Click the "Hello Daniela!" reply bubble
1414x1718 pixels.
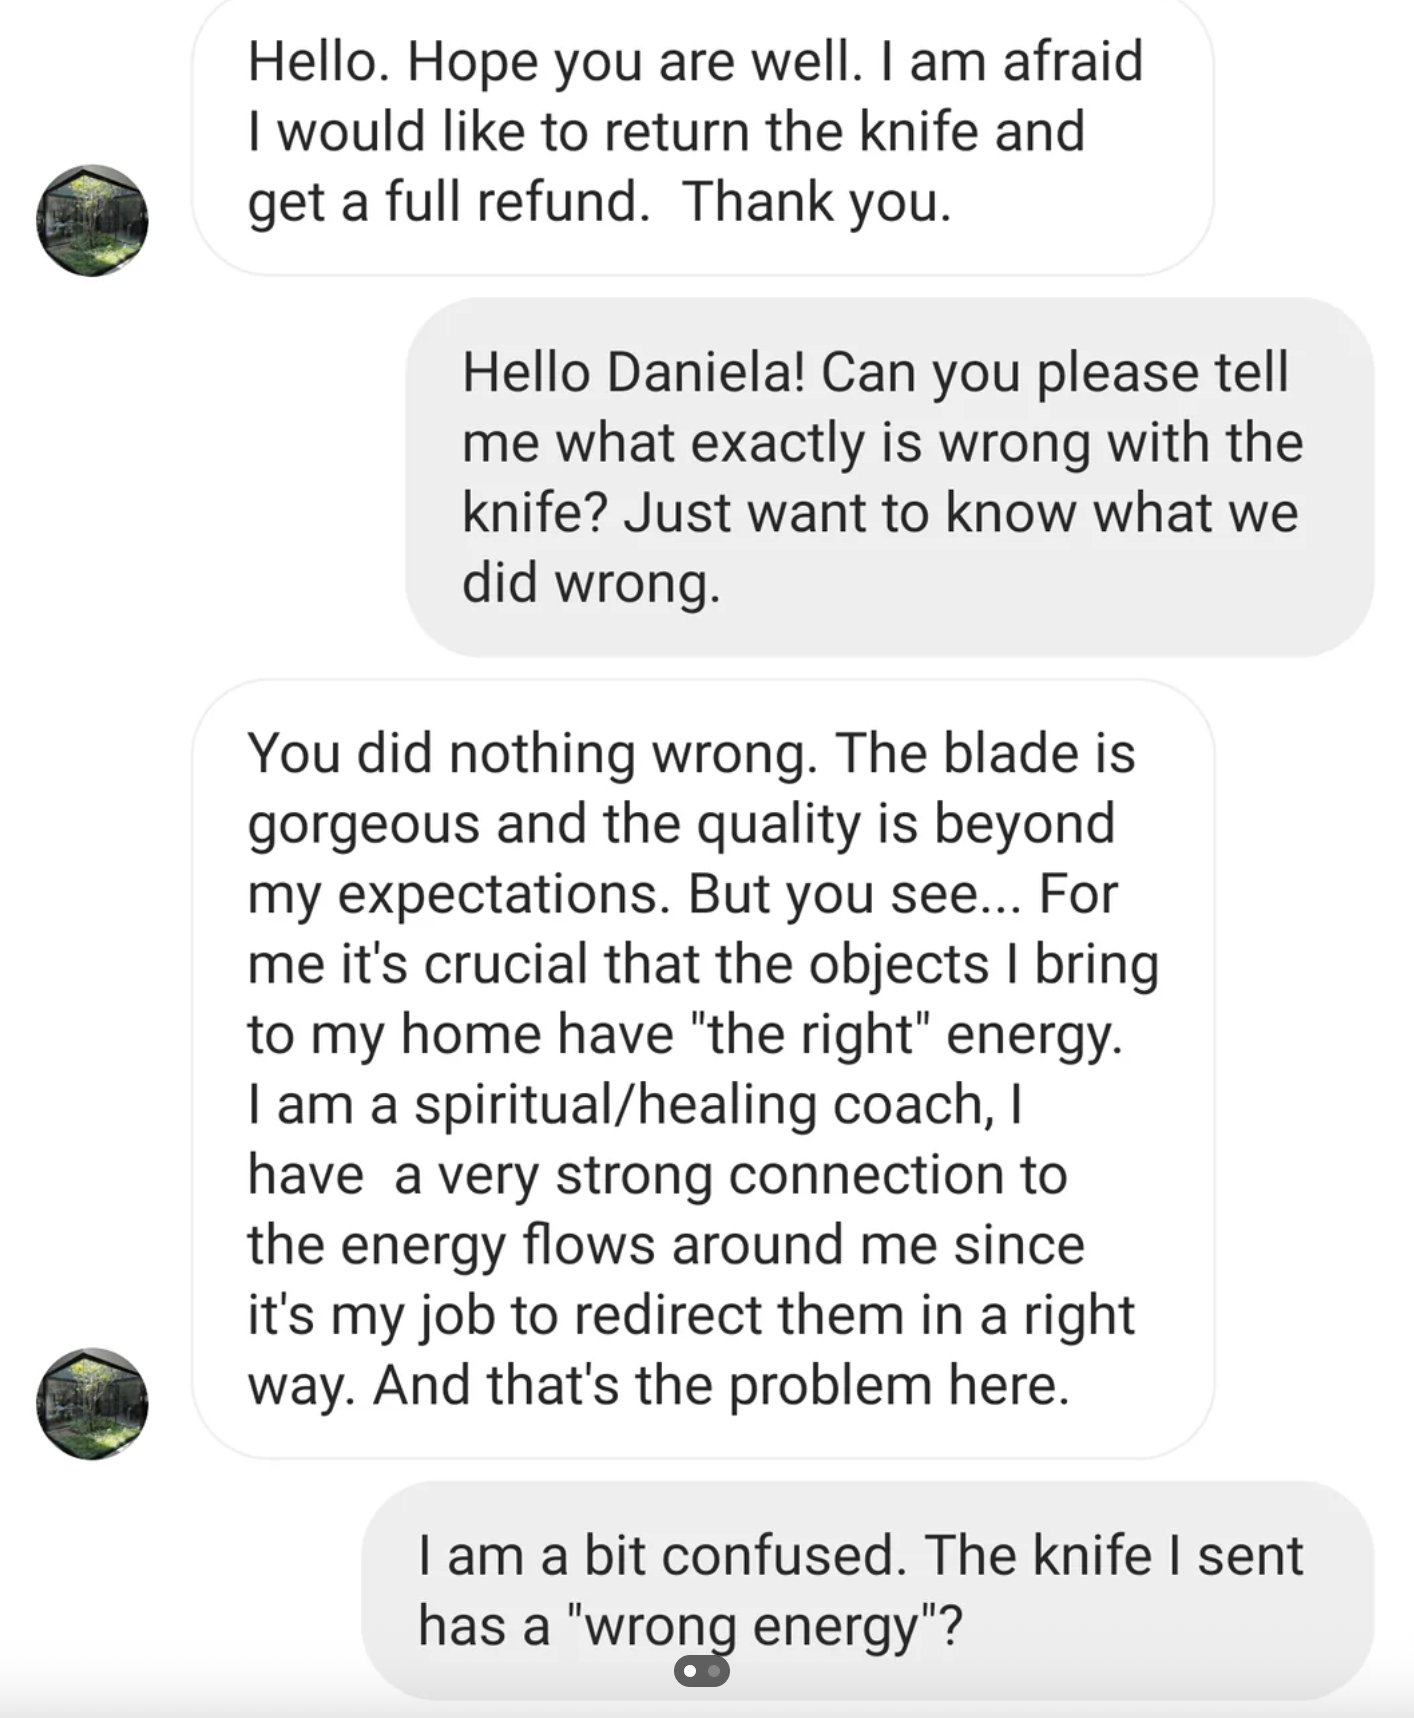888,477
